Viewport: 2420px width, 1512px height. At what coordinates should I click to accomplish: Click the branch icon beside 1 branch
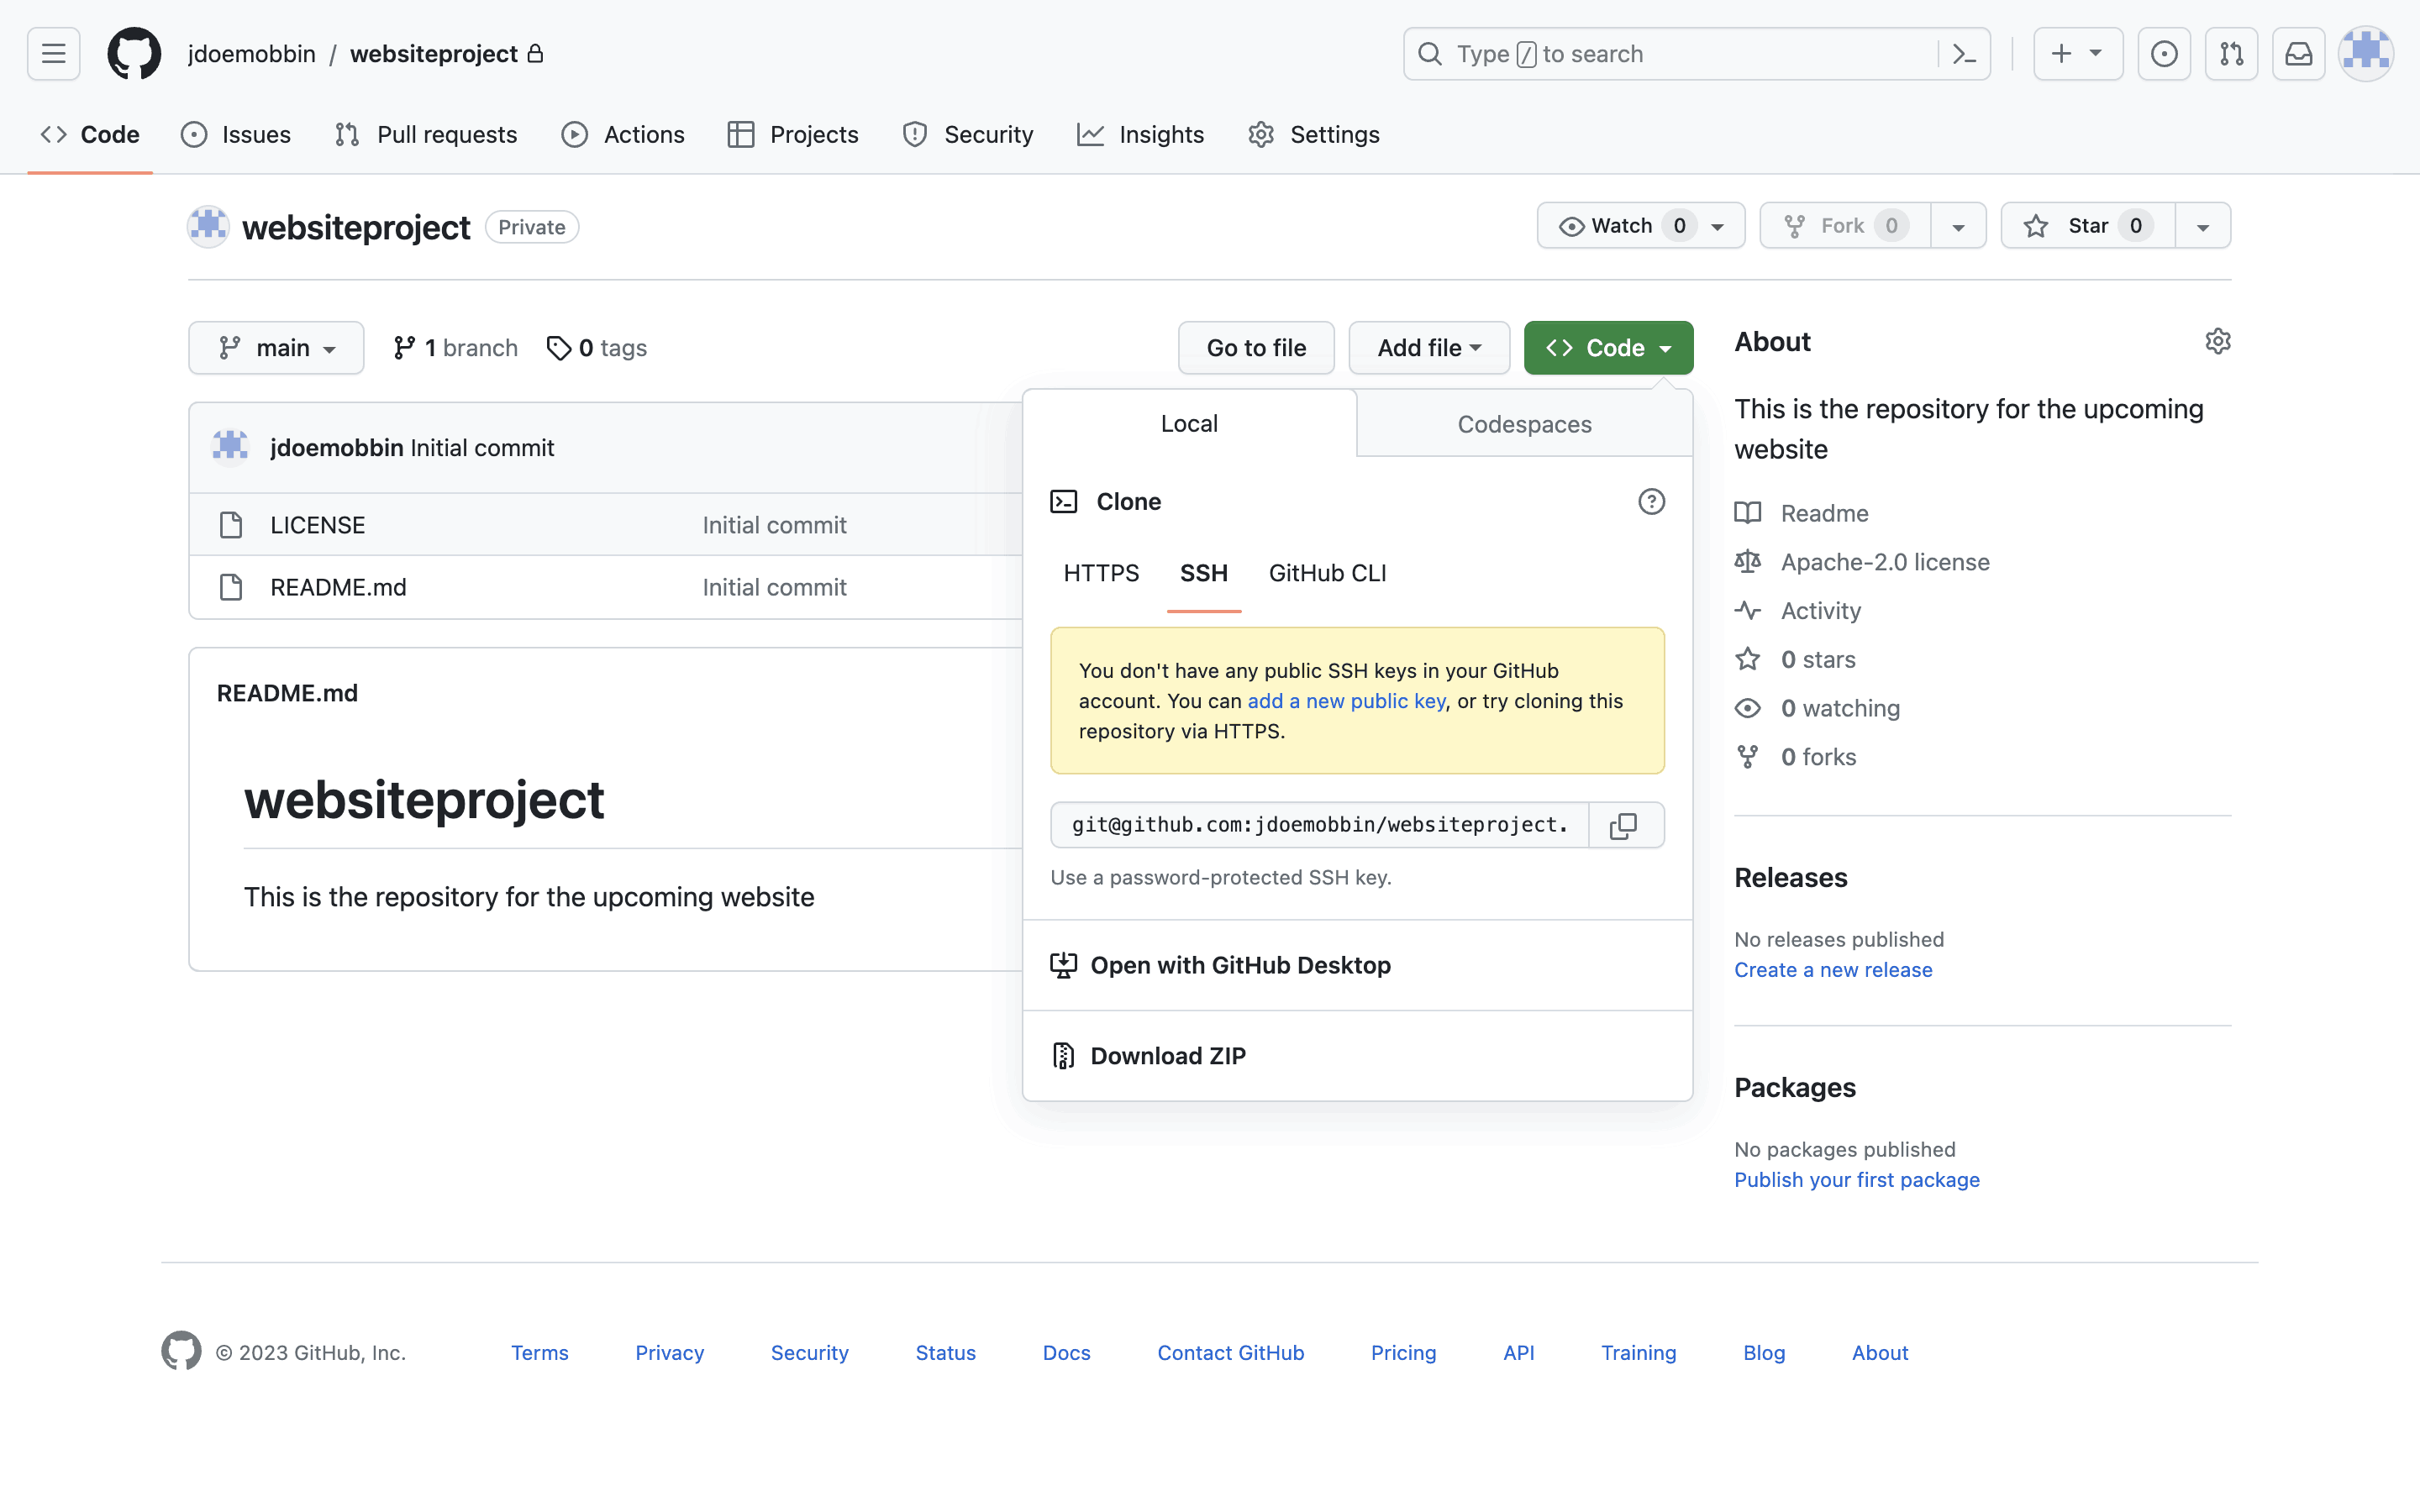[404, 348]
